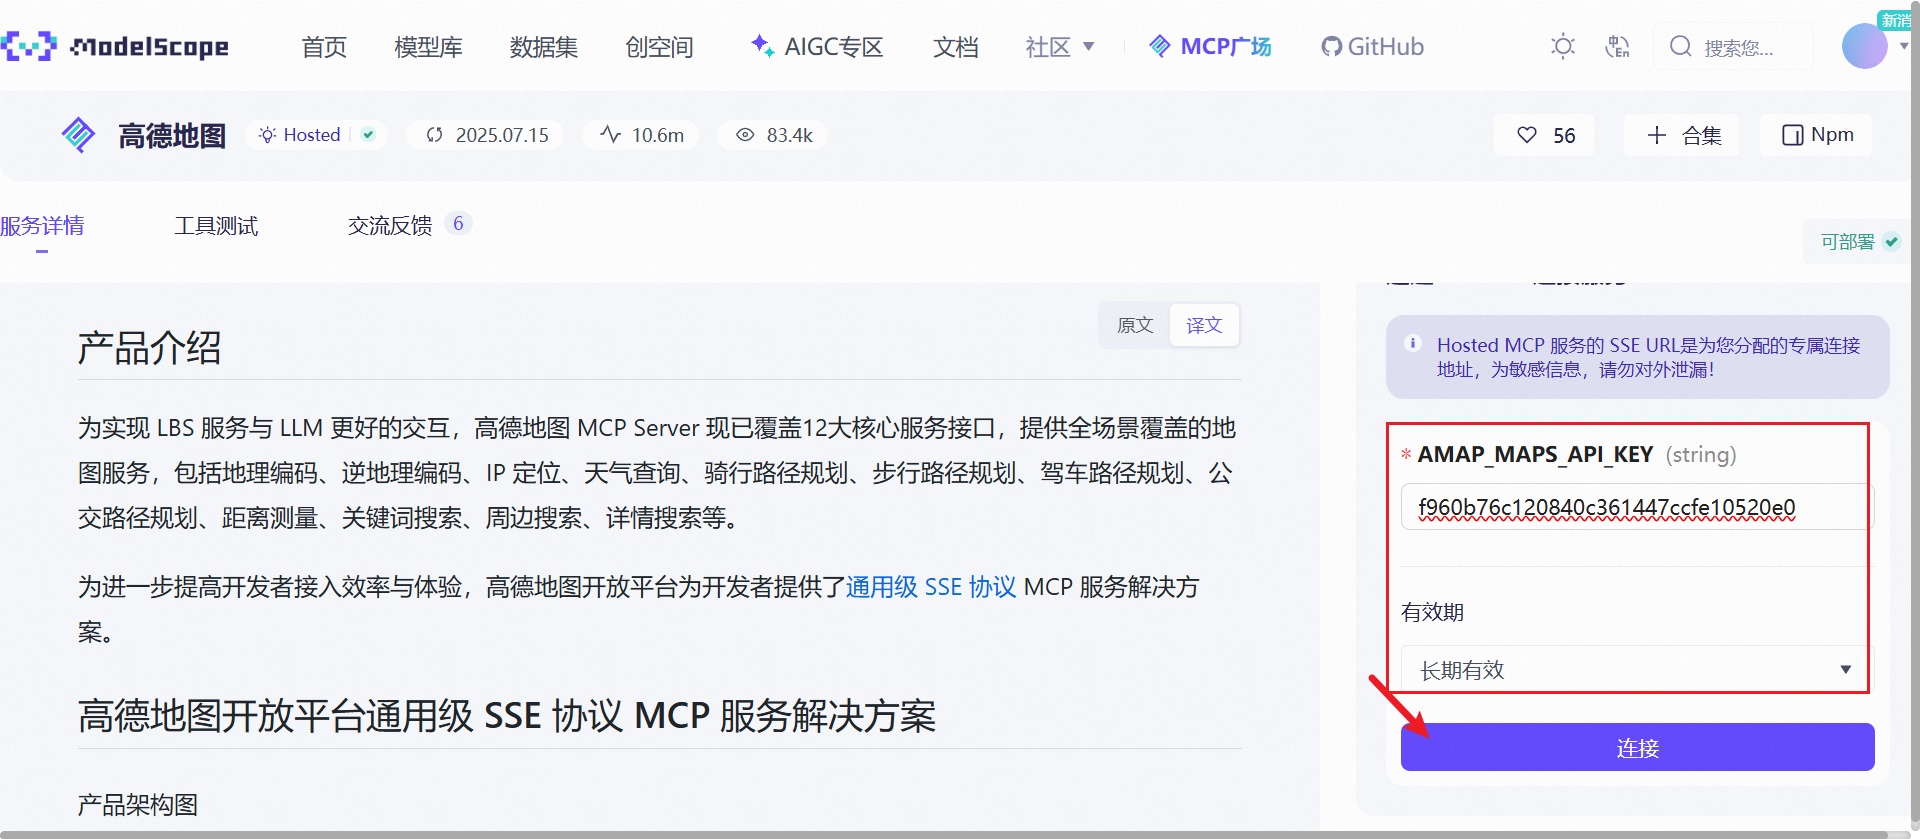Toggle the light/dark theme sun icon

click(1562, 46)
